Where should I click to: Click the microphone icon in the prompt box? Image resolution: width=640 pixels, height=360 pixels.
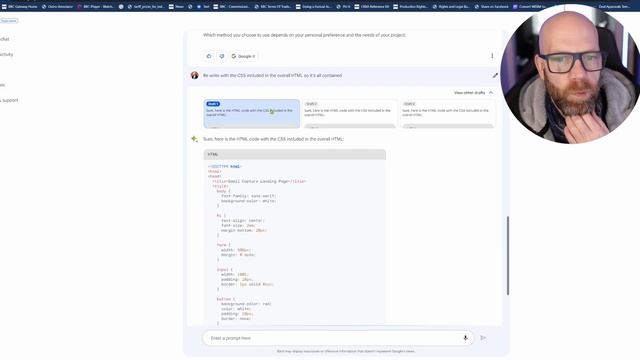click(x=465, y=338)
